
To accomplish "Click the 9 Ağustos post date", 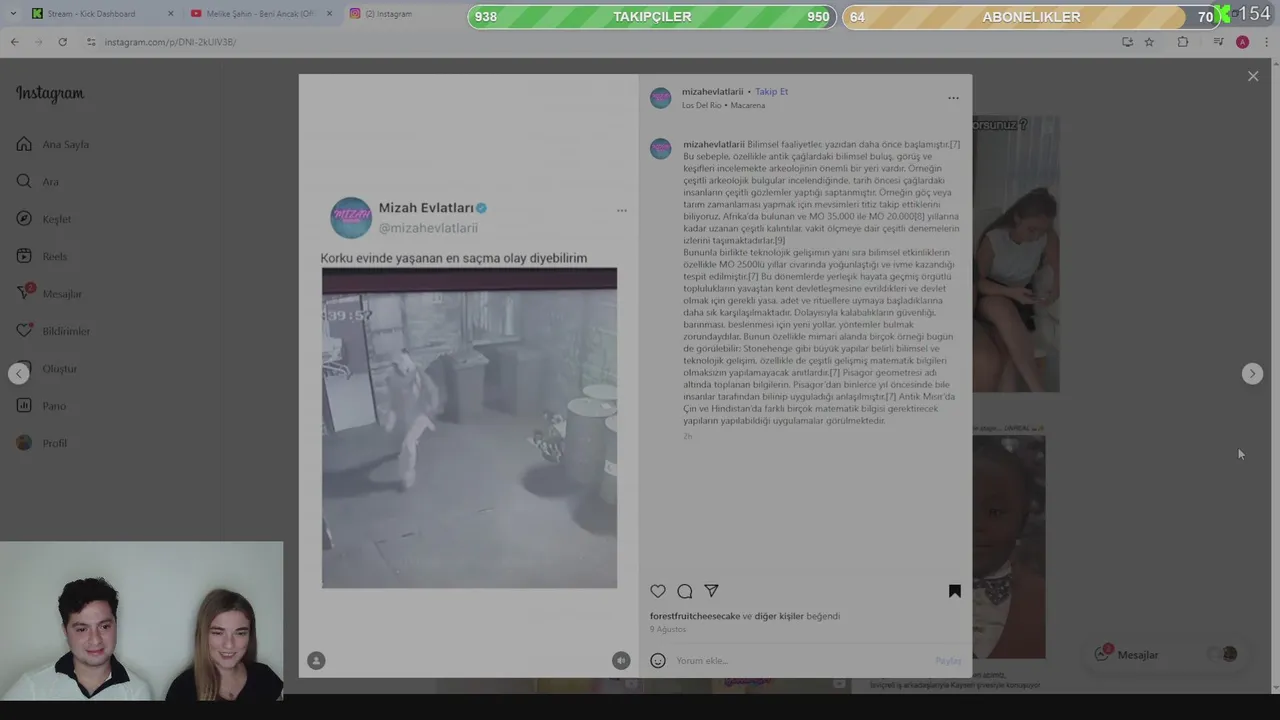I will [x=668, y=630].
